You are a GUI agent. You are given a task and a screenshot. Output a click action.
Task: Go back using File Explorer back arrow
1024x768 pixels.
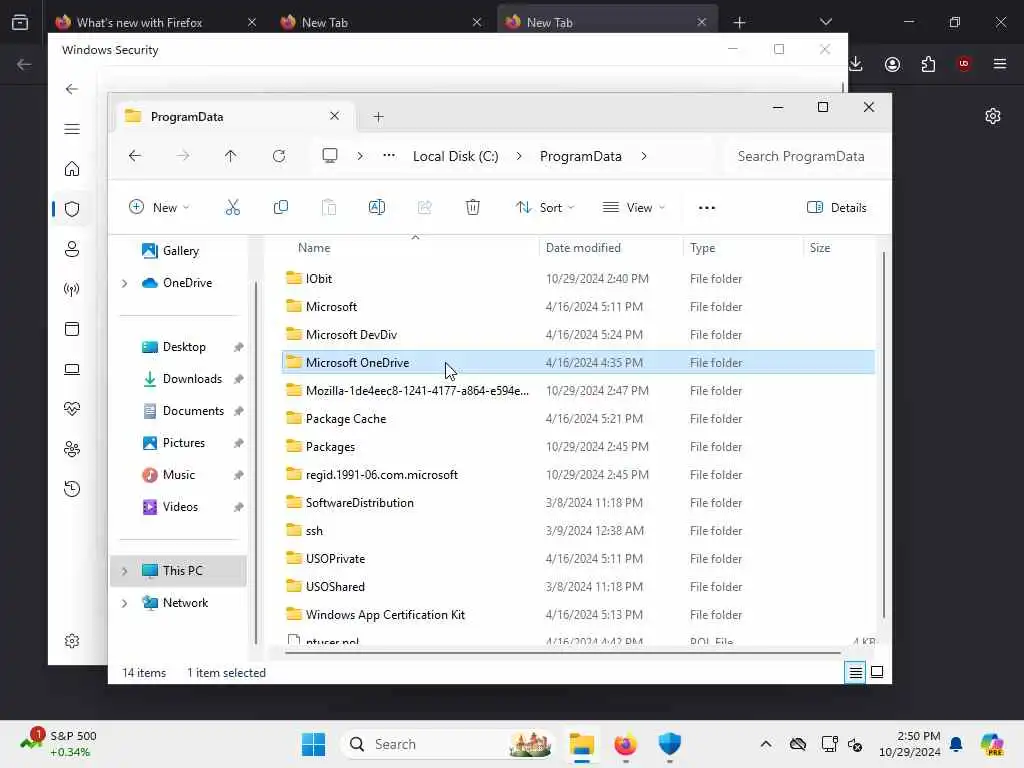coord(135,156)
